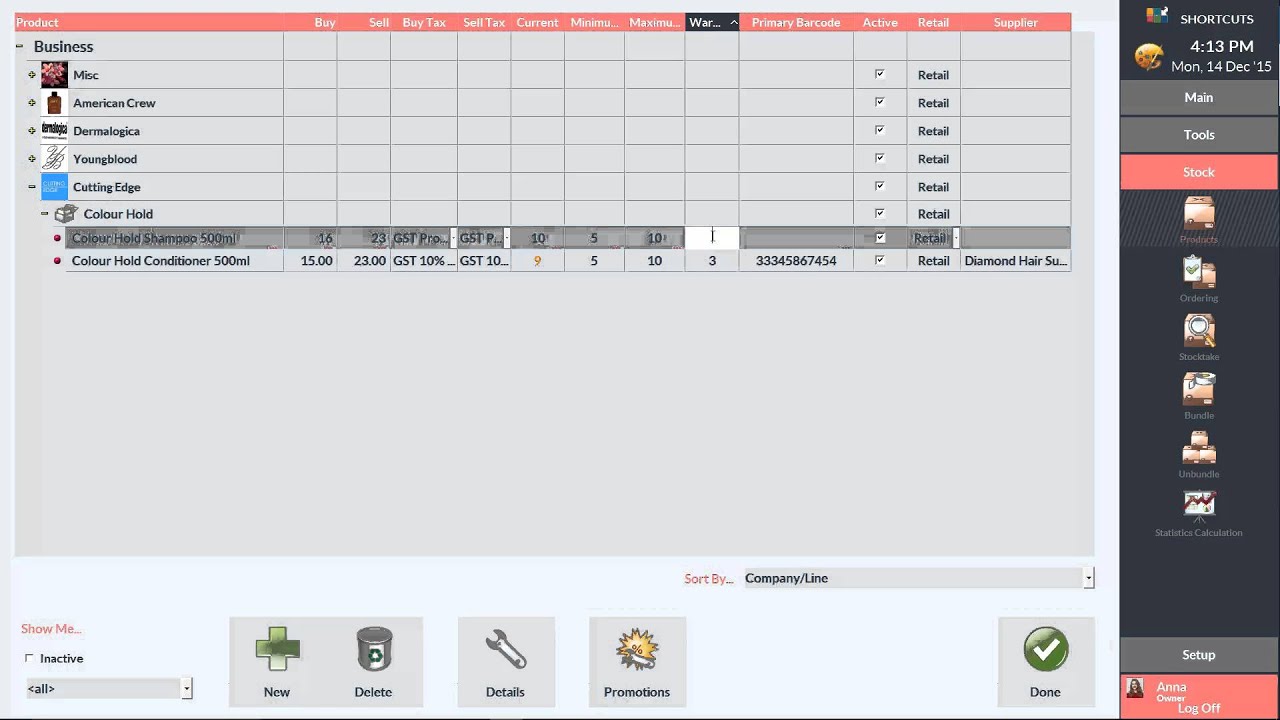Click barcode 33345867454 cell

[x=796, y=261]
